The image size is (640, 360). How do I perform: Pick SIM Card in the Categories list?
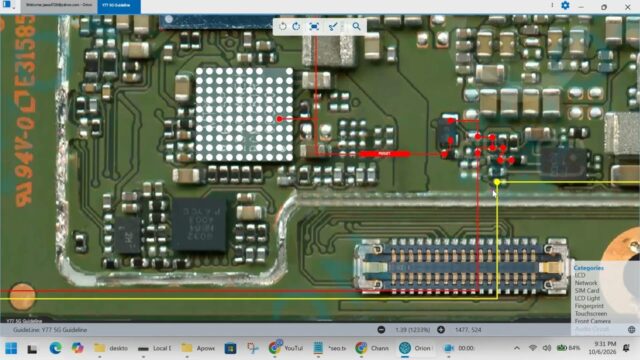coord(587,291)
